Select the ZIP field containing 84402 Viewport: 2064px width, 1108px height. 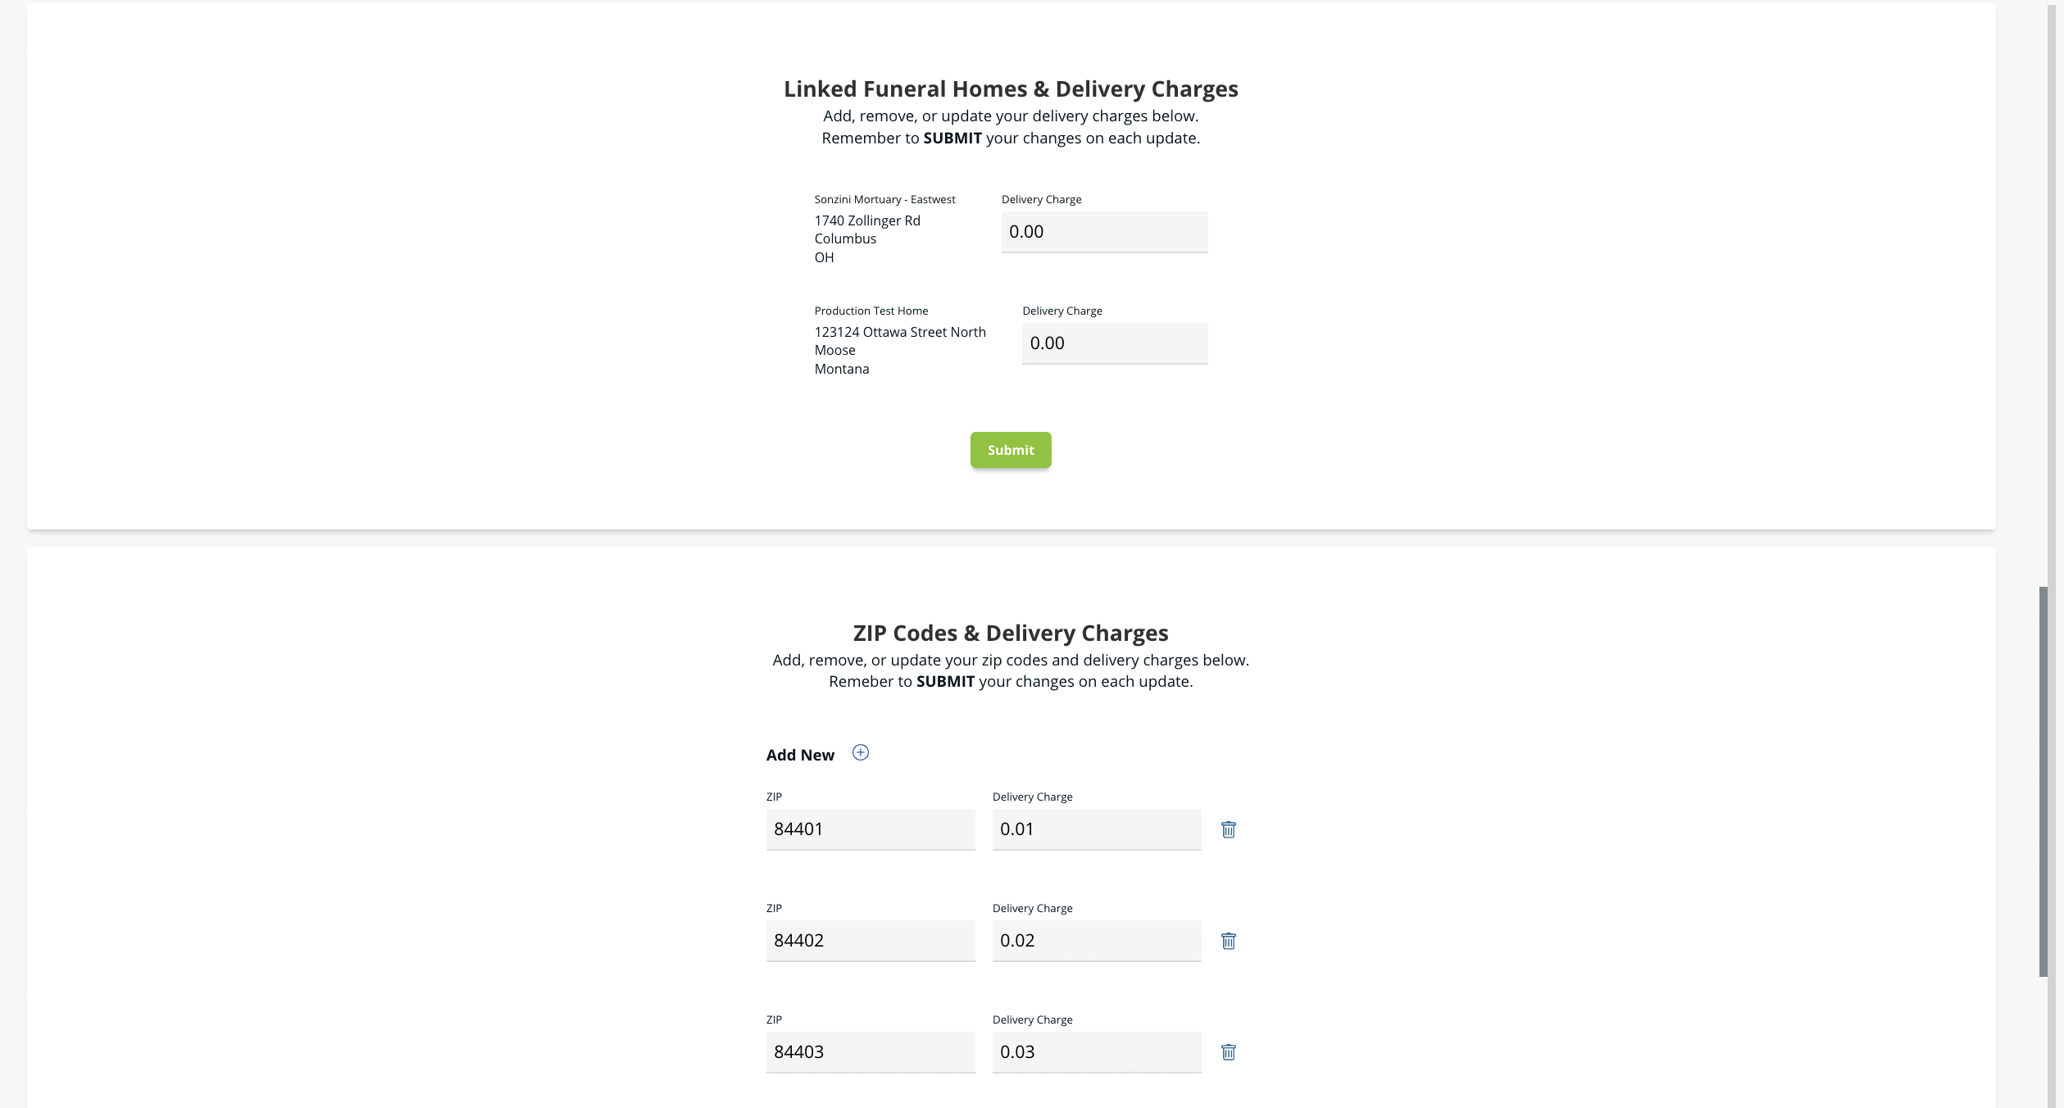pos(870,940)
